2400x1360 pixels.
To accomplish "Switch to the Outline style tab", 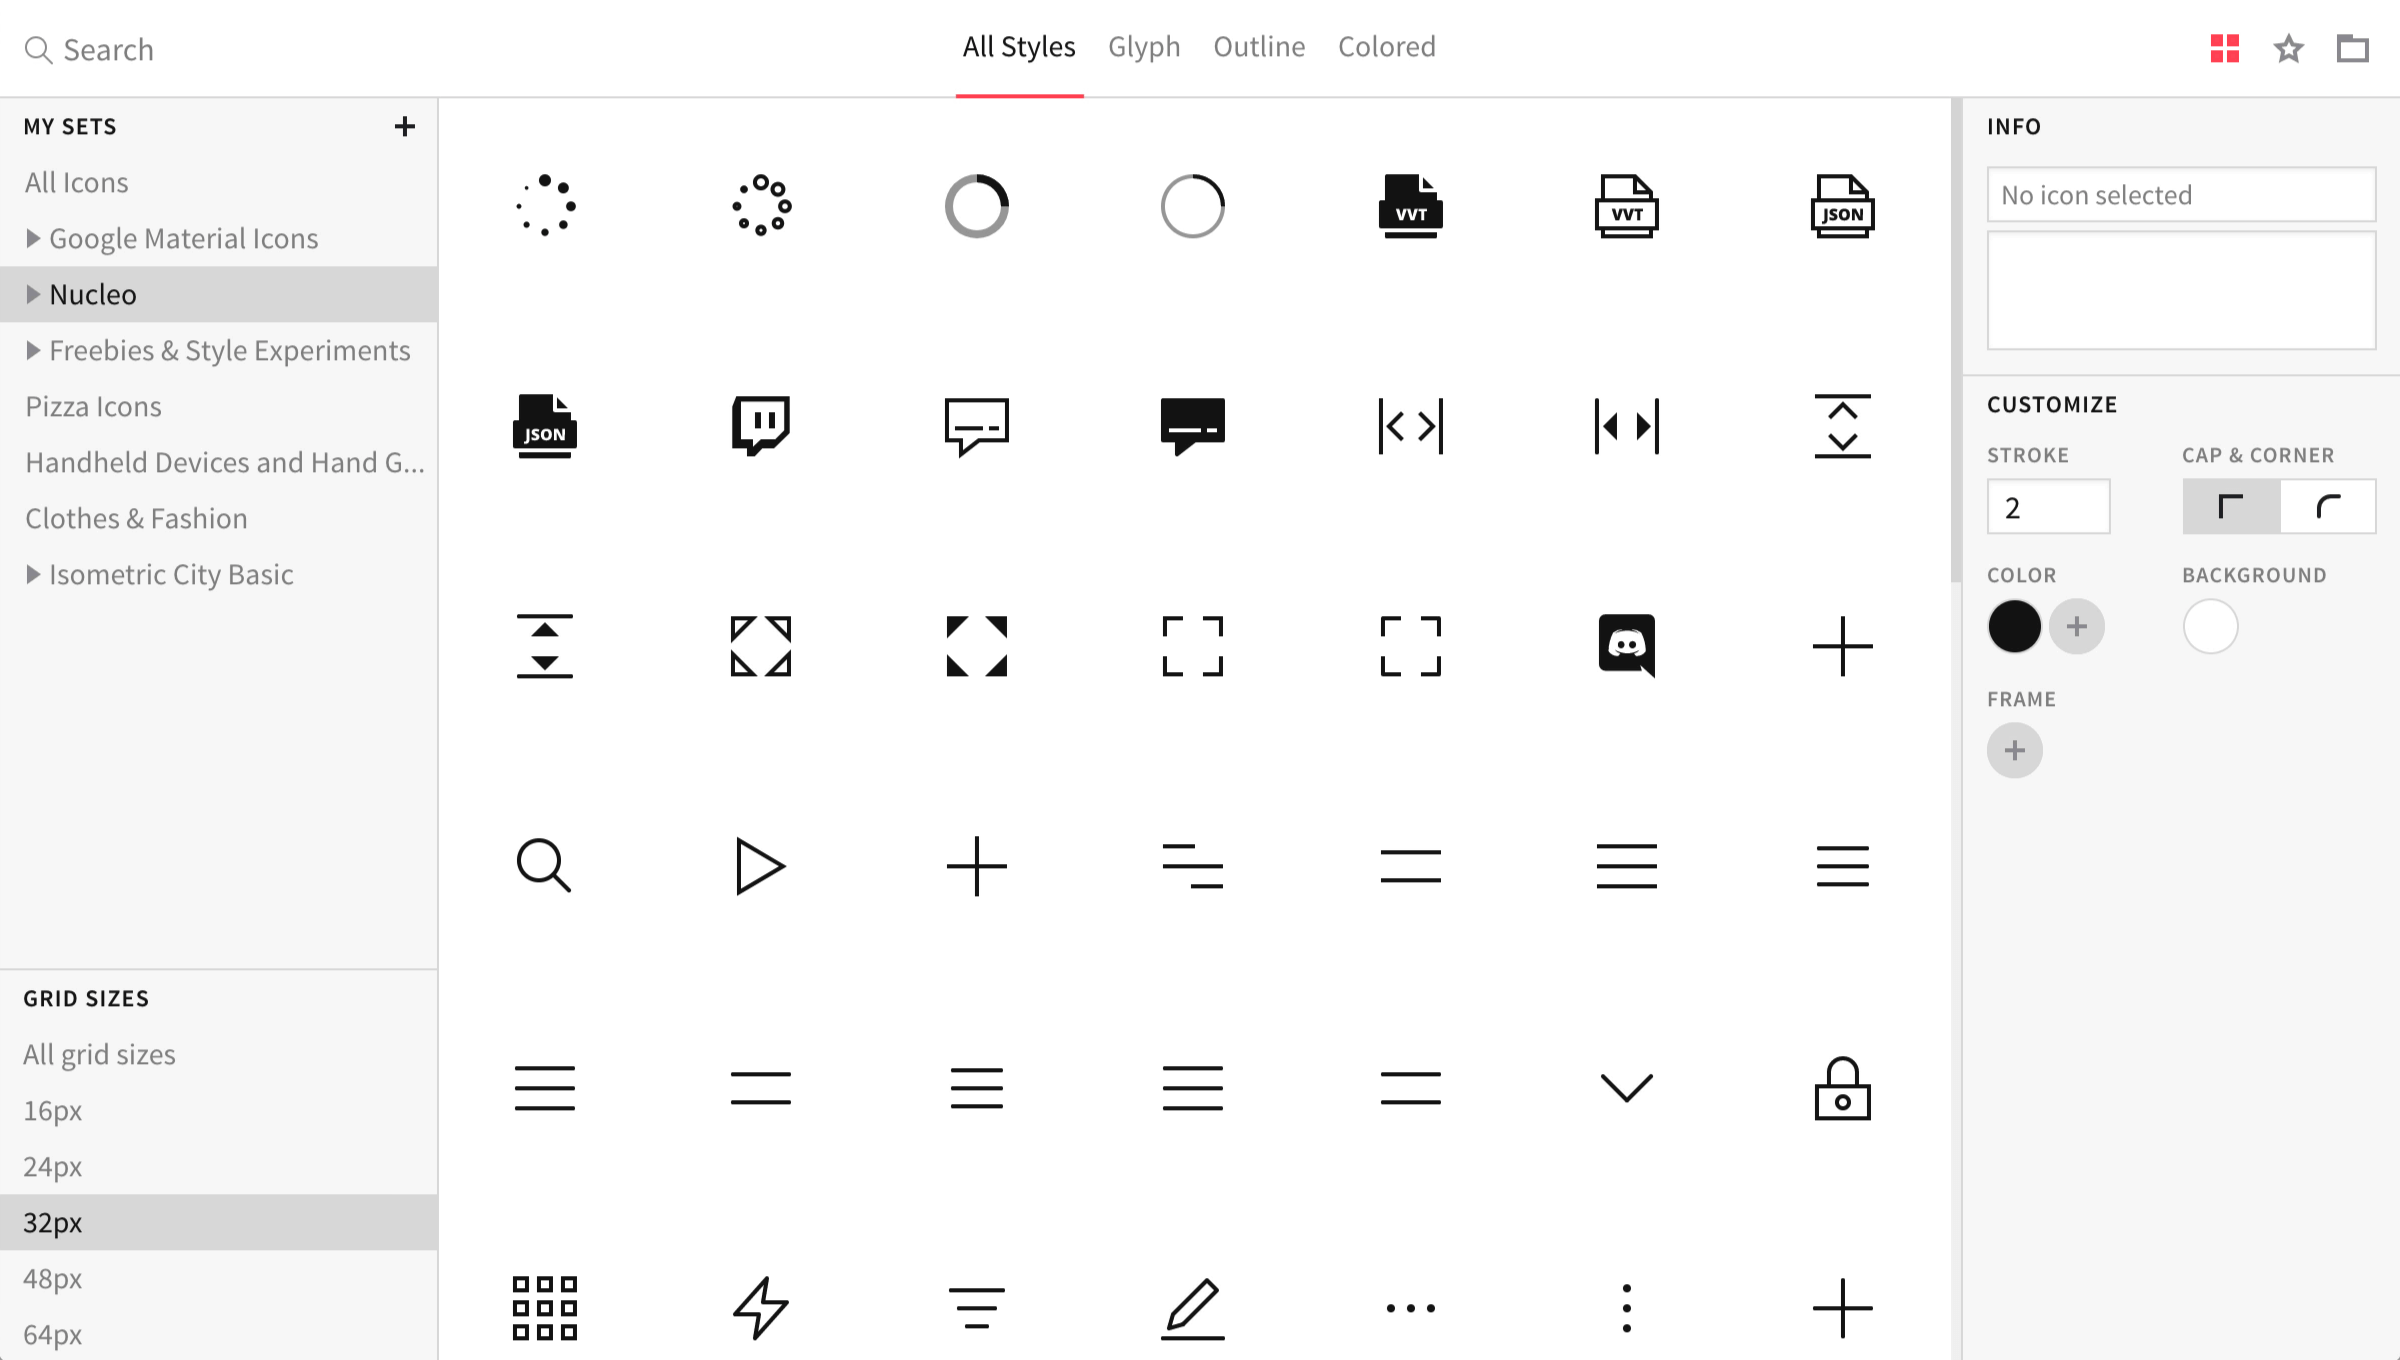I will [x=1259, y=46].
